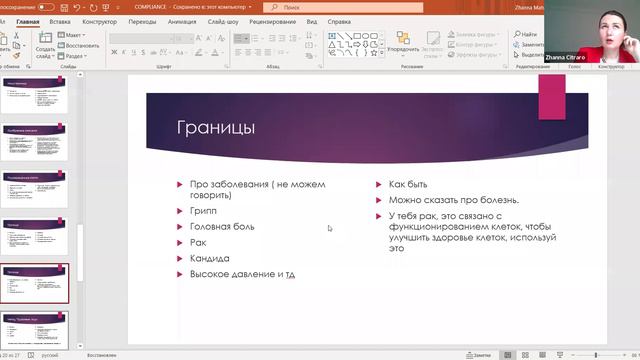Align text left
640x360 pixels.
point(238,52)
